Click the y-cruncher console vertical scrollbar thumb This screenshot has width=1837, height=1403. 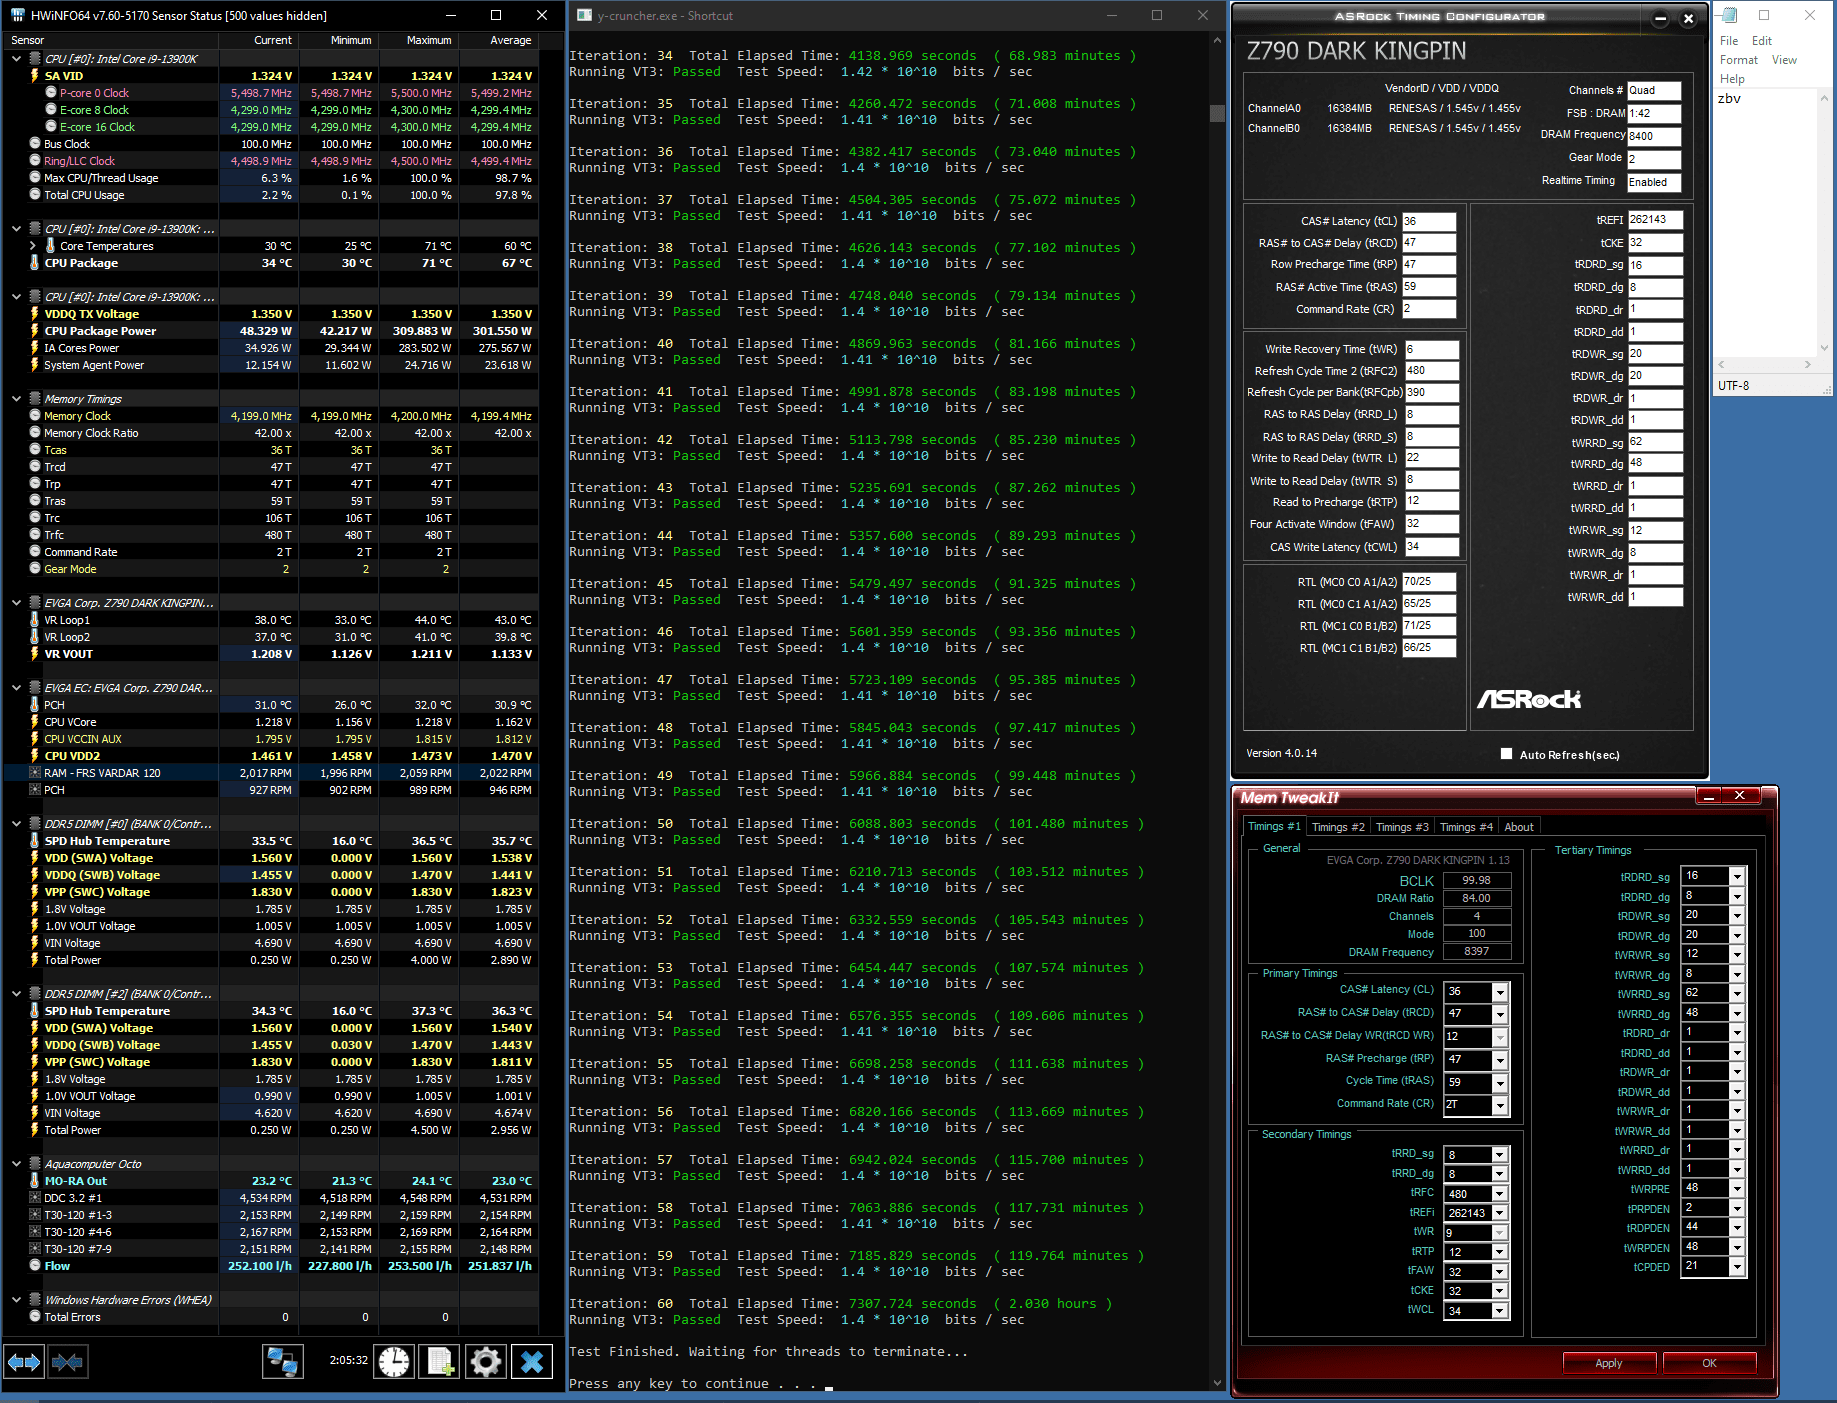(1217, 113)
